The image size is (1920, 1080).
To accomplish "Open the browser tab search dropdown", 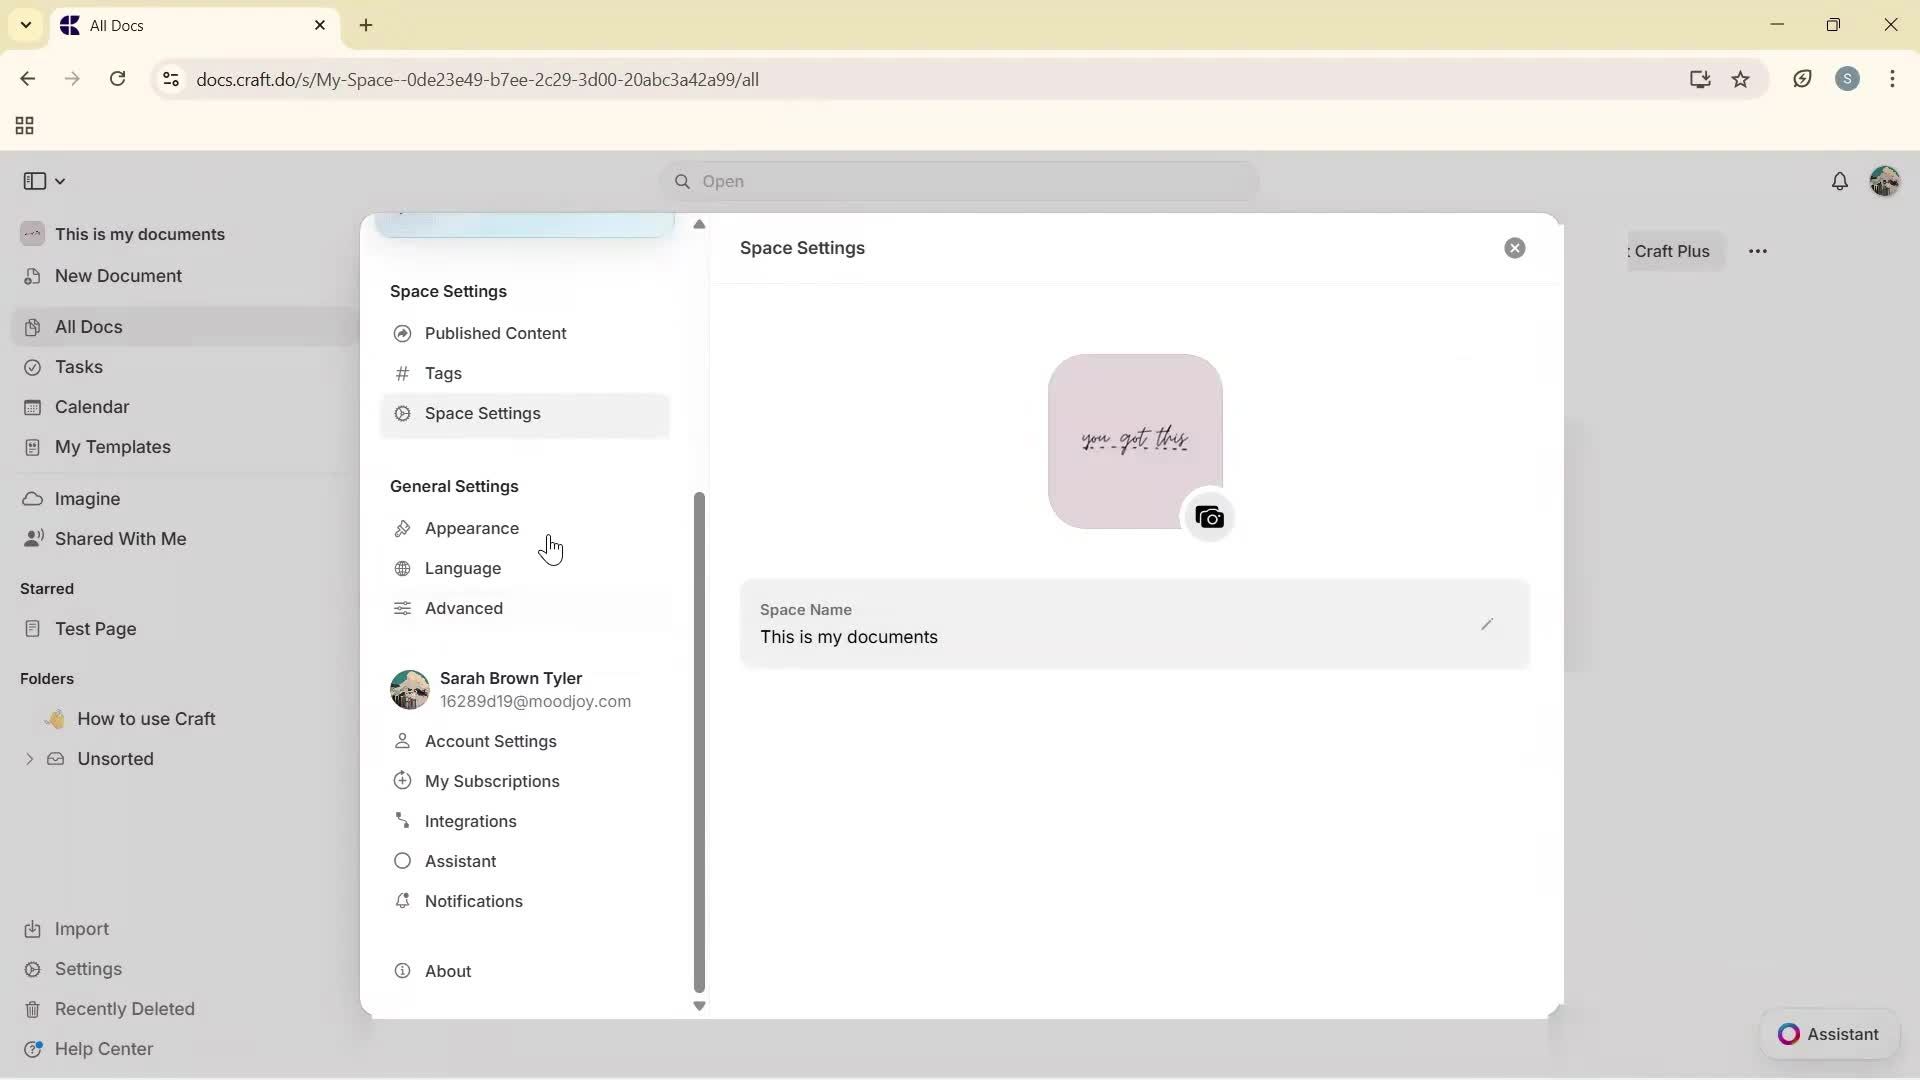I will [x=26, y=25].
